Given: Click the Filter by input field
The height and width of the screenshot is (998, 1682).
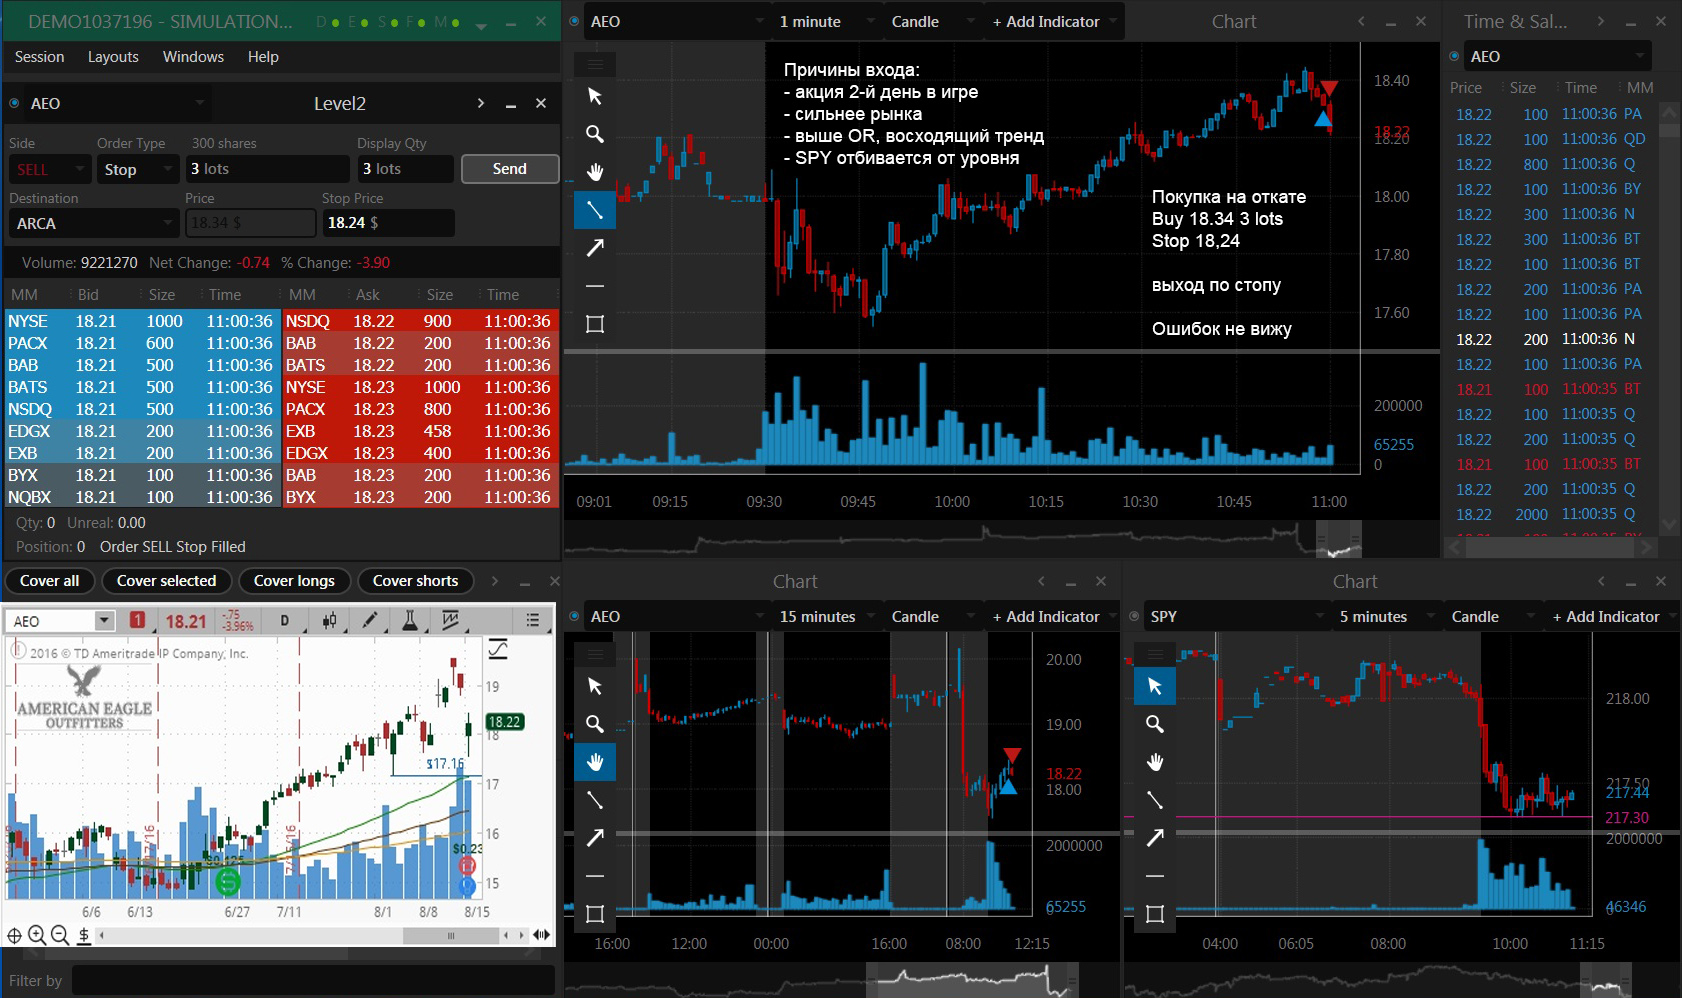Looking at the screenshot, I should tap(313, 980).
